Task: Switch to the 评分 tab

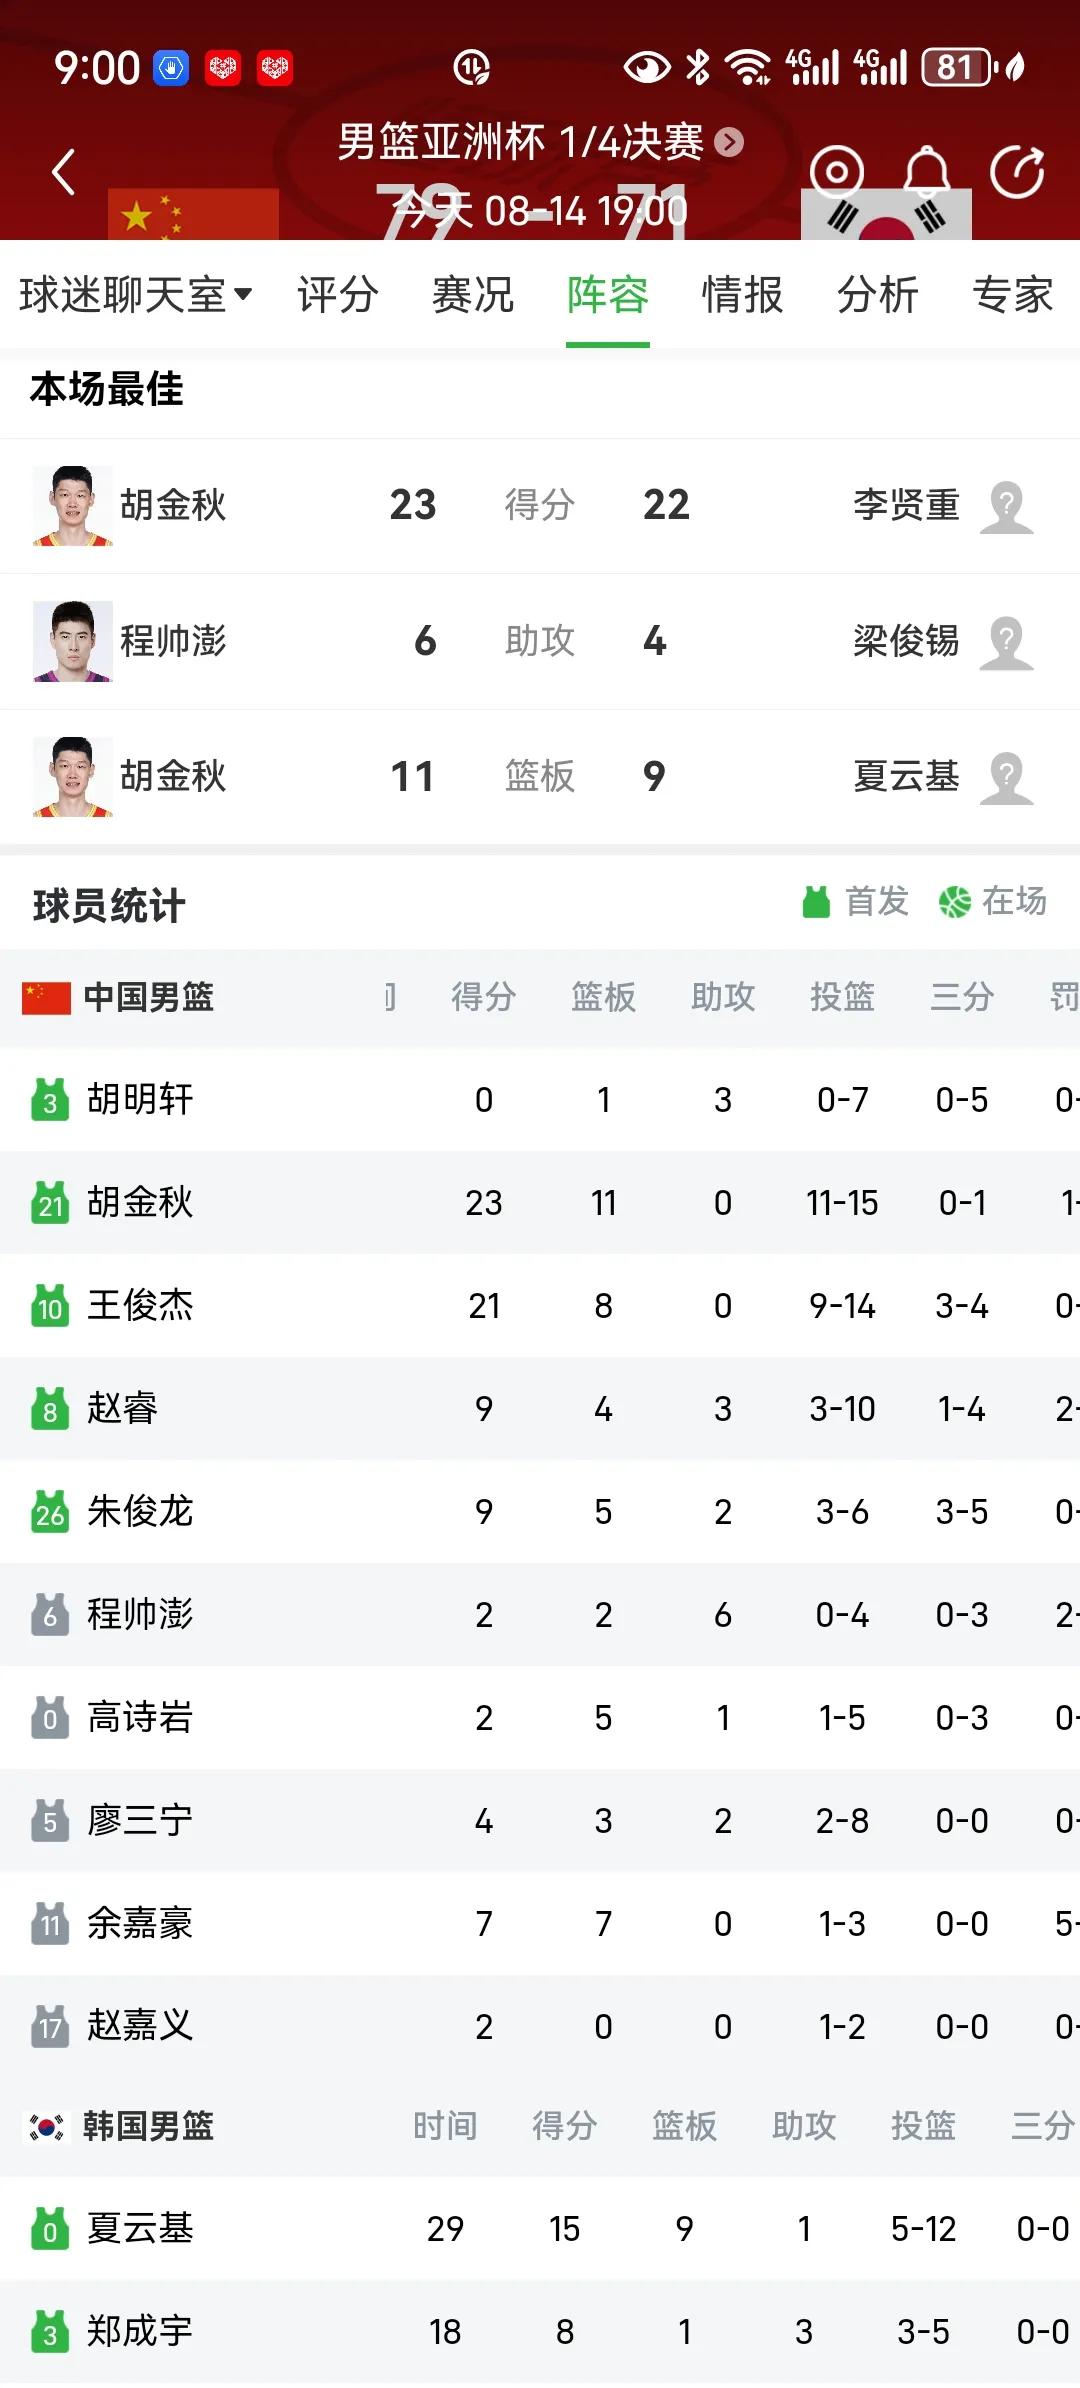Action: pyautogui.click(x=337, y=295)
